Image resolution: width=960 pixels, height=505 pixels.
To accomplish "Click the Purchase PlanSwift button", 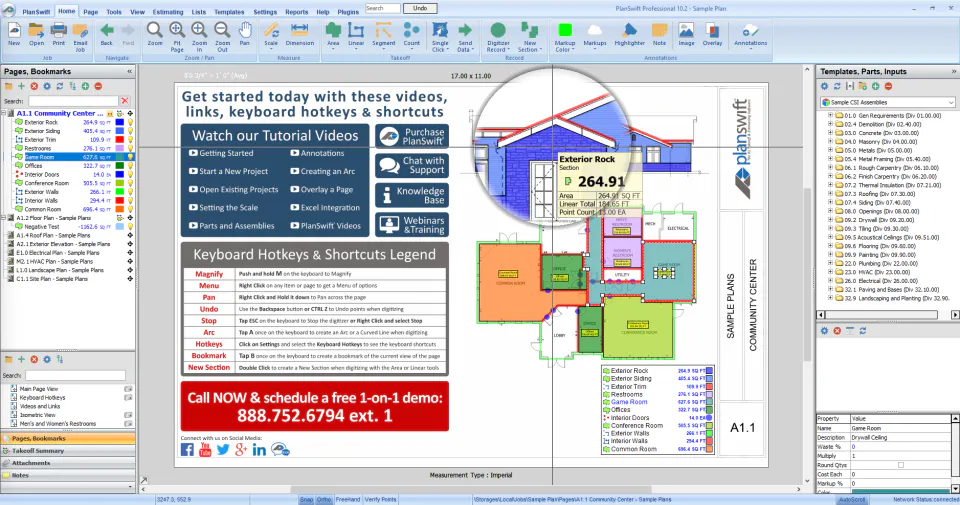I will (x=412, y=136).
